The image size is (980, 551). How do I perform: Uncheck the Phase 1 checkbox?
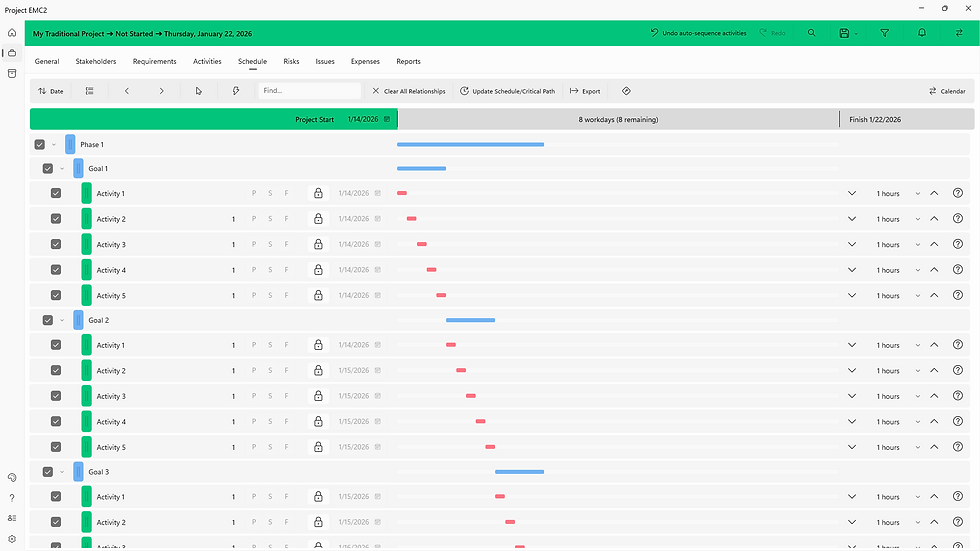(39, 144)
